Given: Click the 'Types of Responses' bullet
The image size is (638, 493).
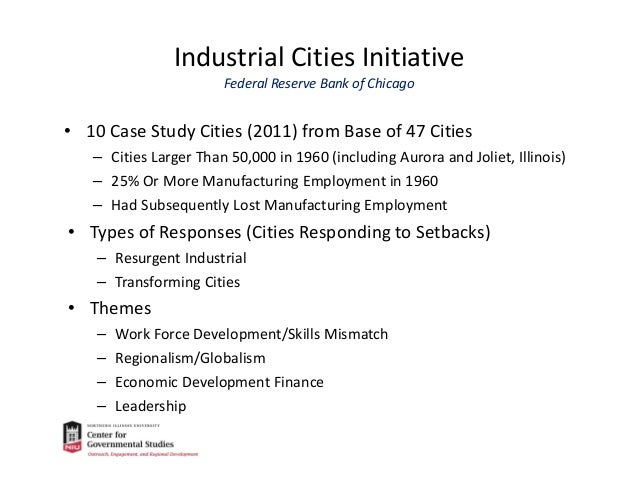Looking at the screenshot, I should pos(290,233).
